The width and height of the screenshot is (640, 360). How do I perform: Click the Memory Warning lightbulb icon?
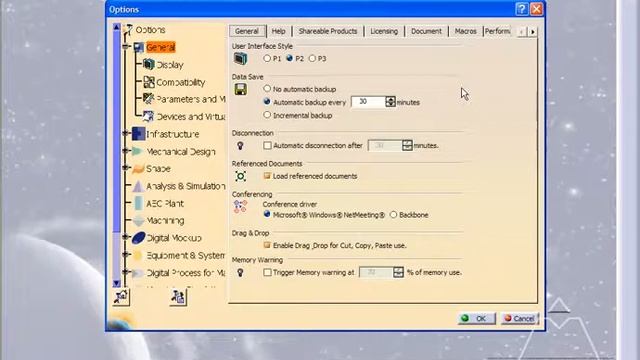tap(240, 273)
